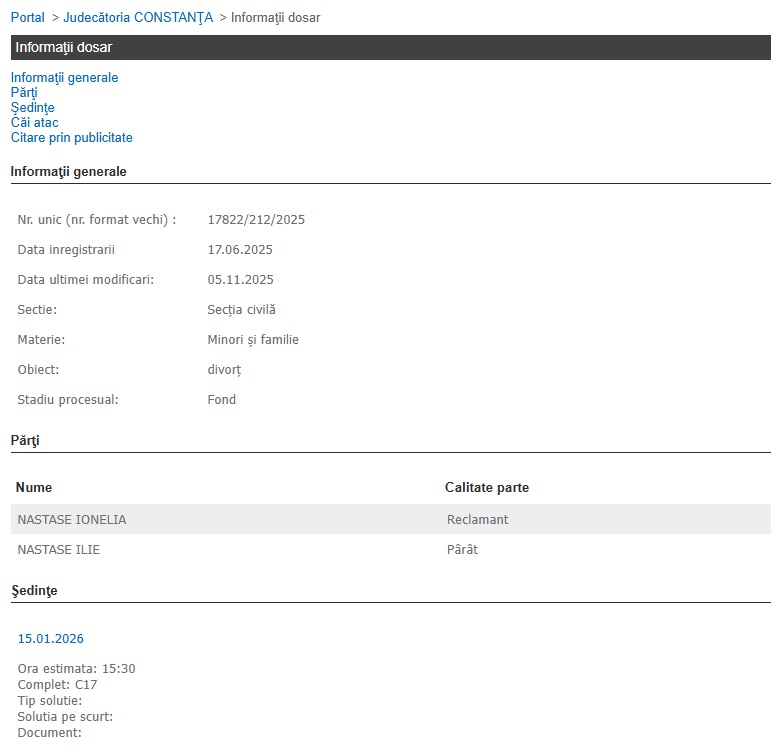Click the Părţi link in the navigation list
783x754 pixels.
(x=24, y=93)
